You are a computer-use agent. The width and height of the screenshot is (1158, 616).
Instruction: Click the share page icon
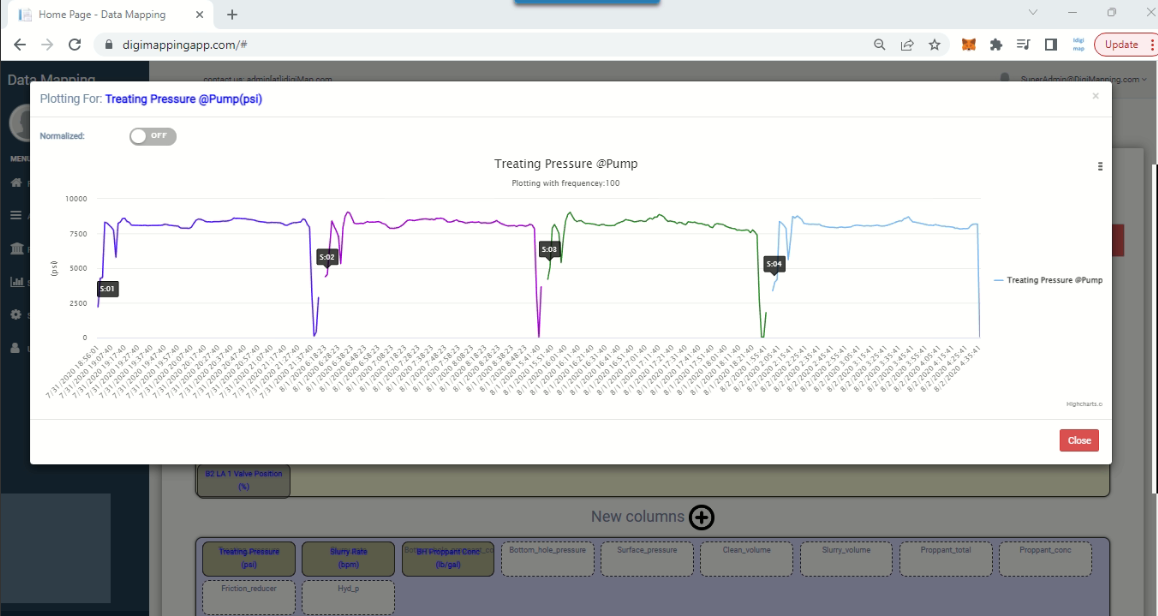(907, 45)
